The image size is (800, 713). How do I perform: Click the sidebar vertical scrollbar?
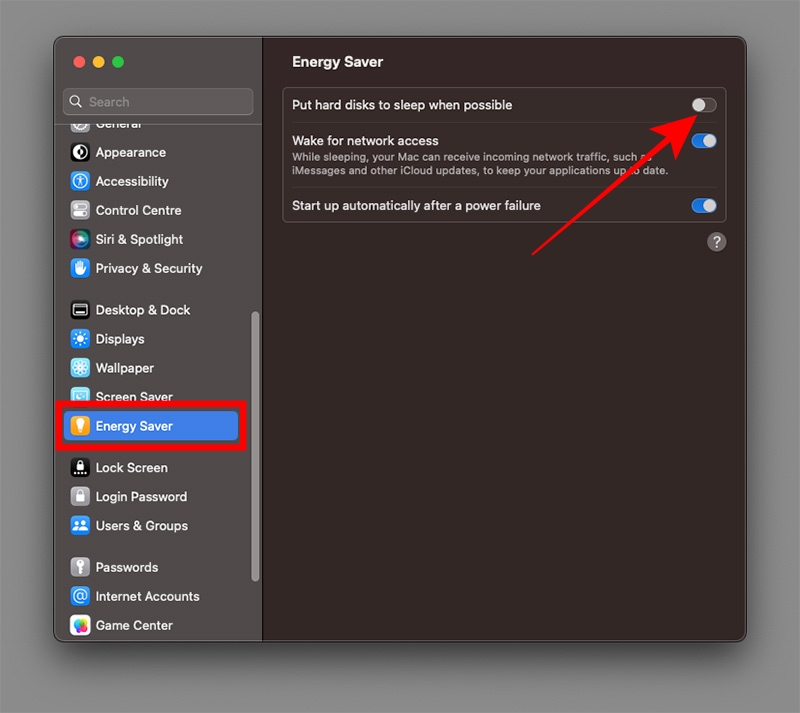click(255, 447)
